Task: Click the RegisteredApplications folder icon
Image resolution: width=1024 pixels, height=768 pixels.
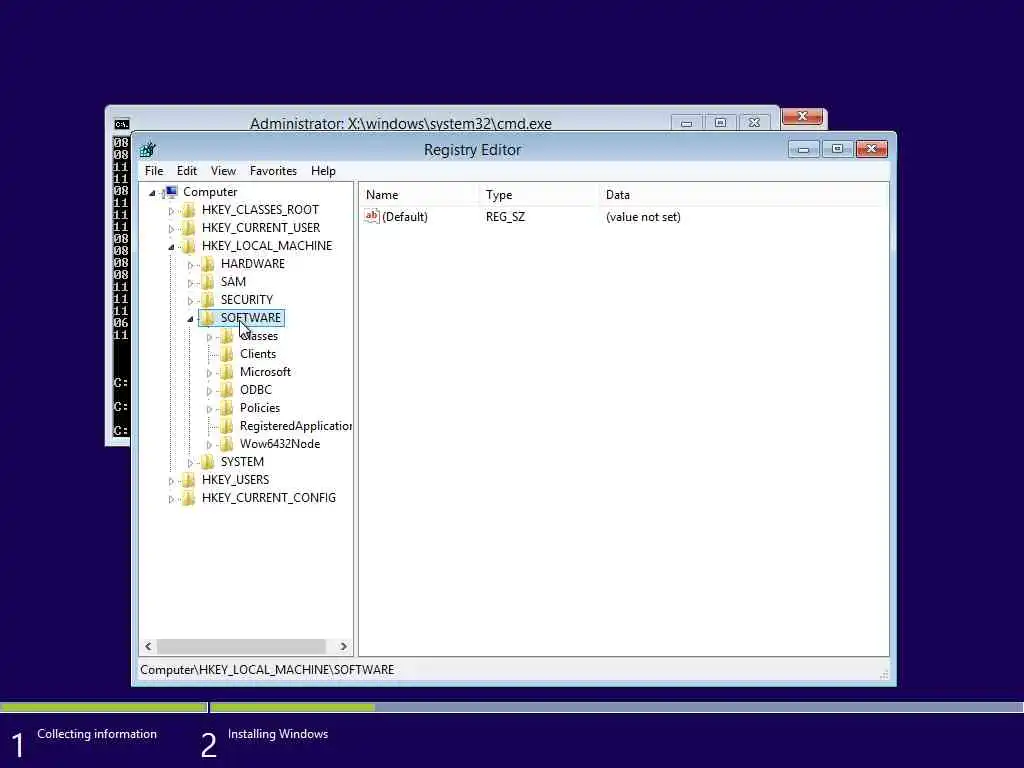Action: click(227, 426)
